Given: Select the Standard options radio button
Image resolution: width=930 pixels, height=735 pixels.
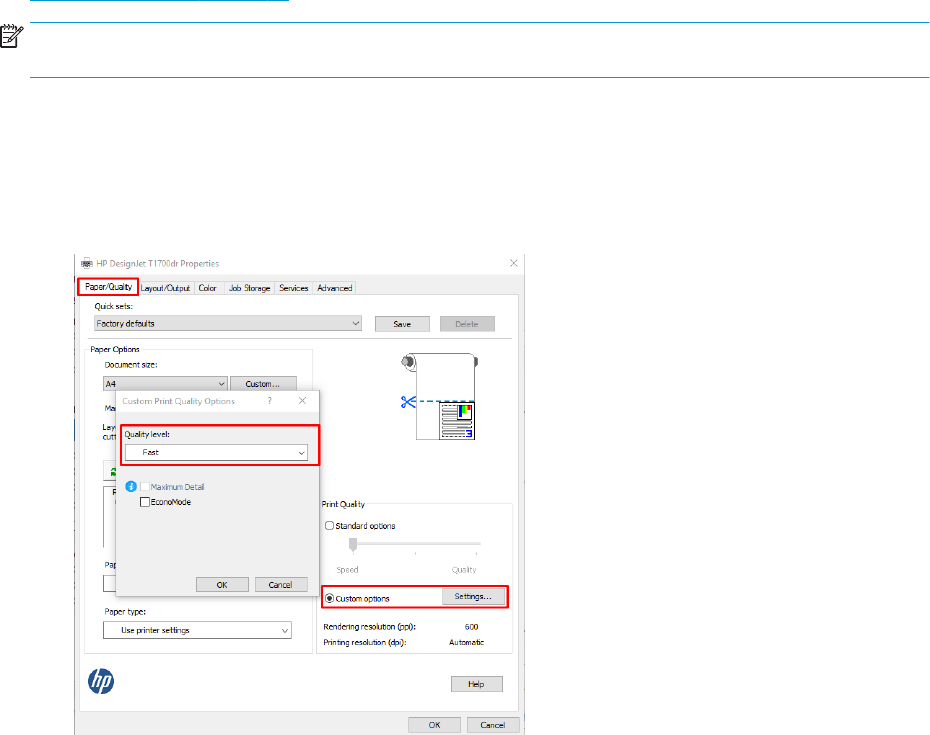Looking at the screenshot, I should tap(329, 526).
